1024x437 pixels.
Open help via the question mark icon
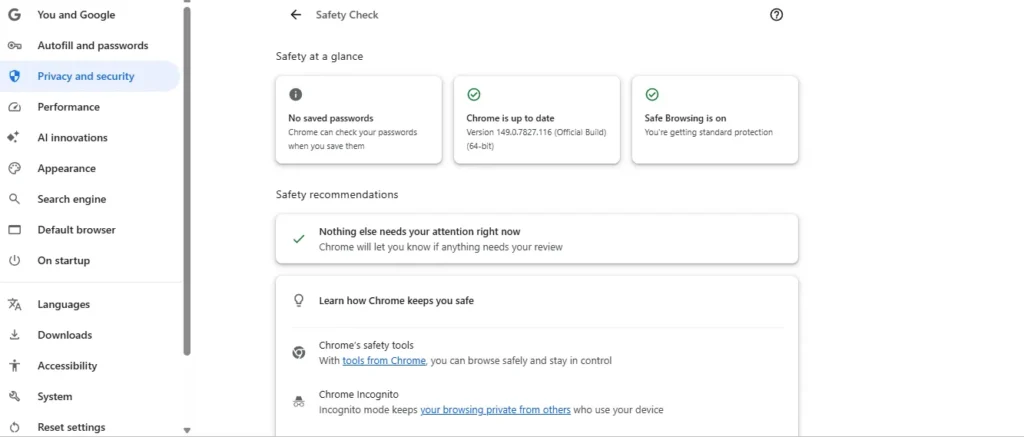[776, 14]
